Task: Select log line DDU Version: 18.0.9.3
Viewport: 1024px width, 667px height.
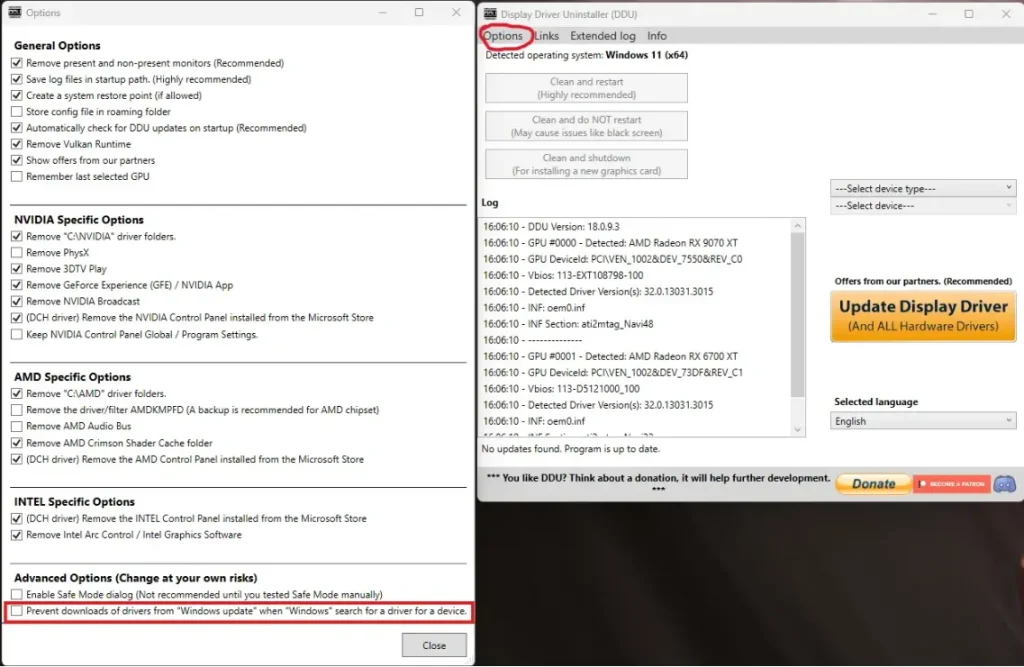Action: click(551, 227)
